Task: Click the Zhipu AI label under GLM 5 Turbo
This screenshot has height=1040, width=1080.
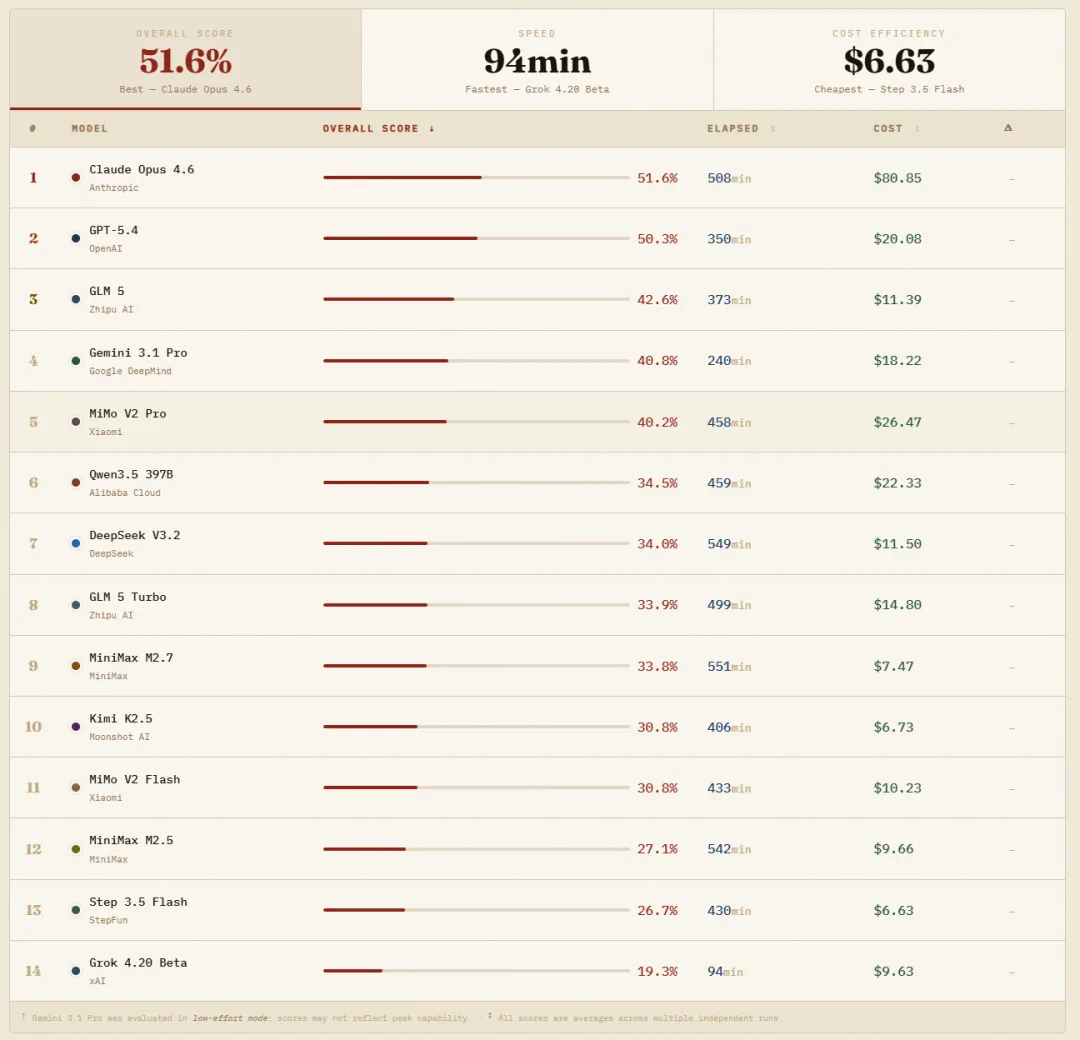Action: pyautogui.click(x=111, y=615)
